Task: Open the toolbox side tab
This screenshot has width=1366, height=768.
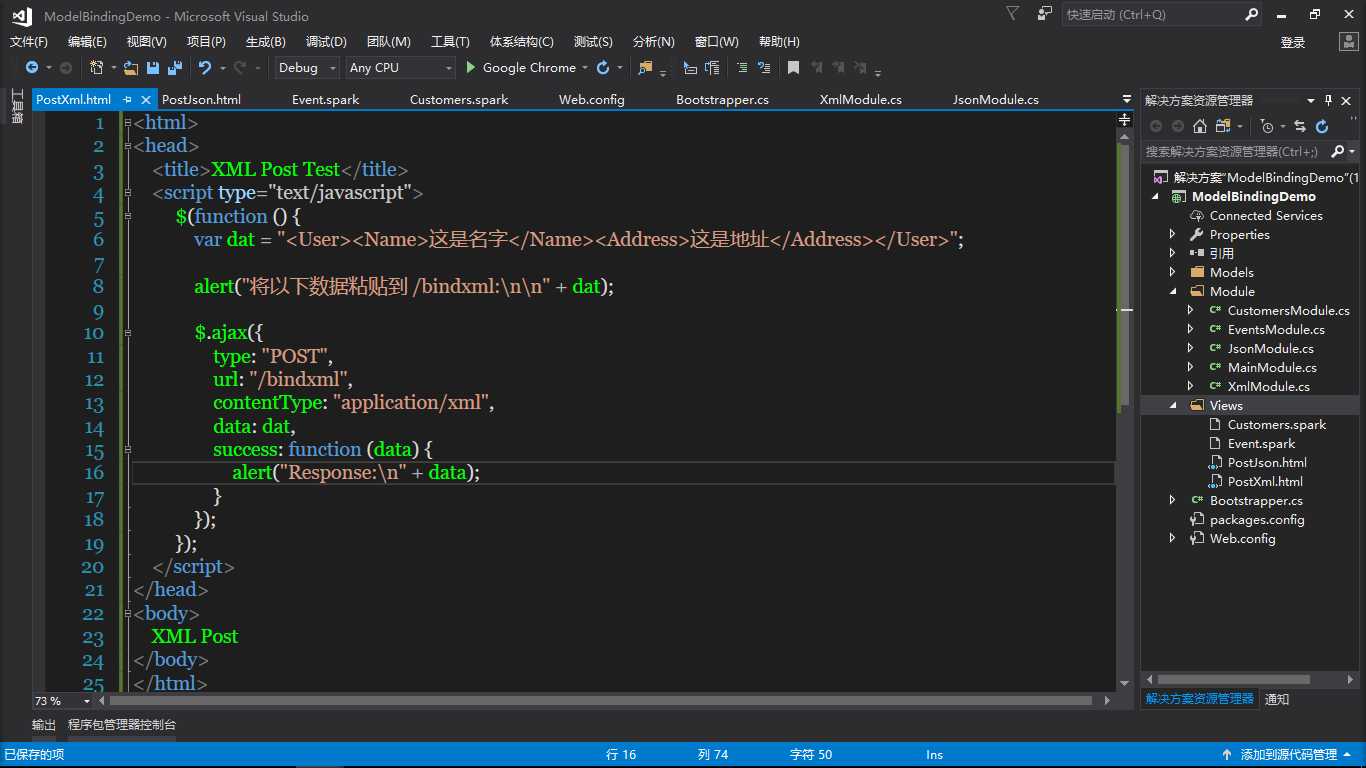Action: click(x=17, y=107)
